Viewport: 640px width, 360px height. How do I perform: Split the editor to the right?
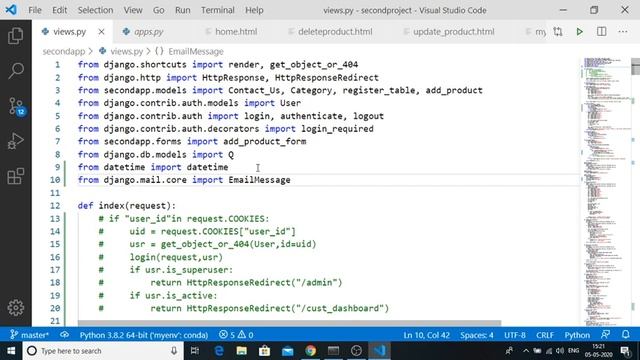point(601,31)
